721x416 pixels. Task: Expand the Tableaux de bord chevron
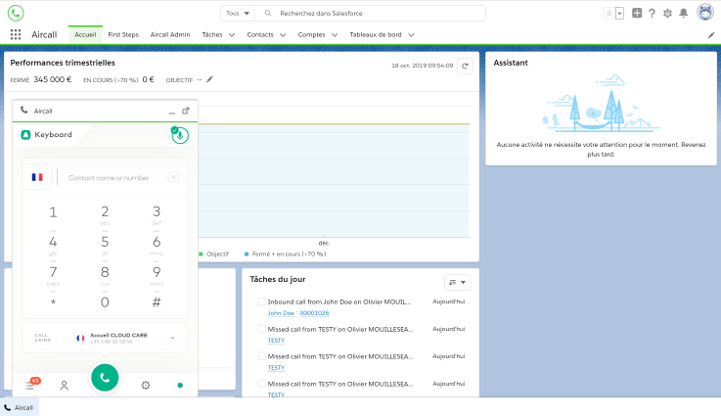click(x=411, y=35)
